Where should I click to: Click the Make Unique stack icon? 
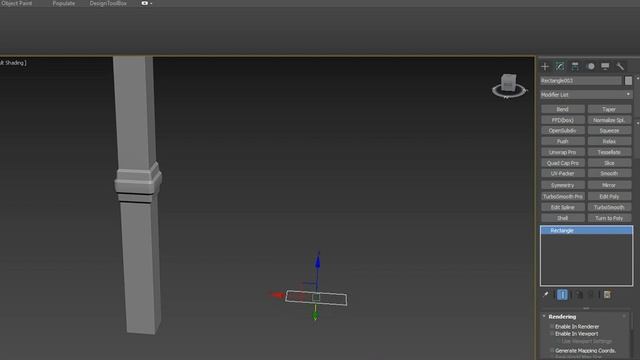(x=579, y=295)
